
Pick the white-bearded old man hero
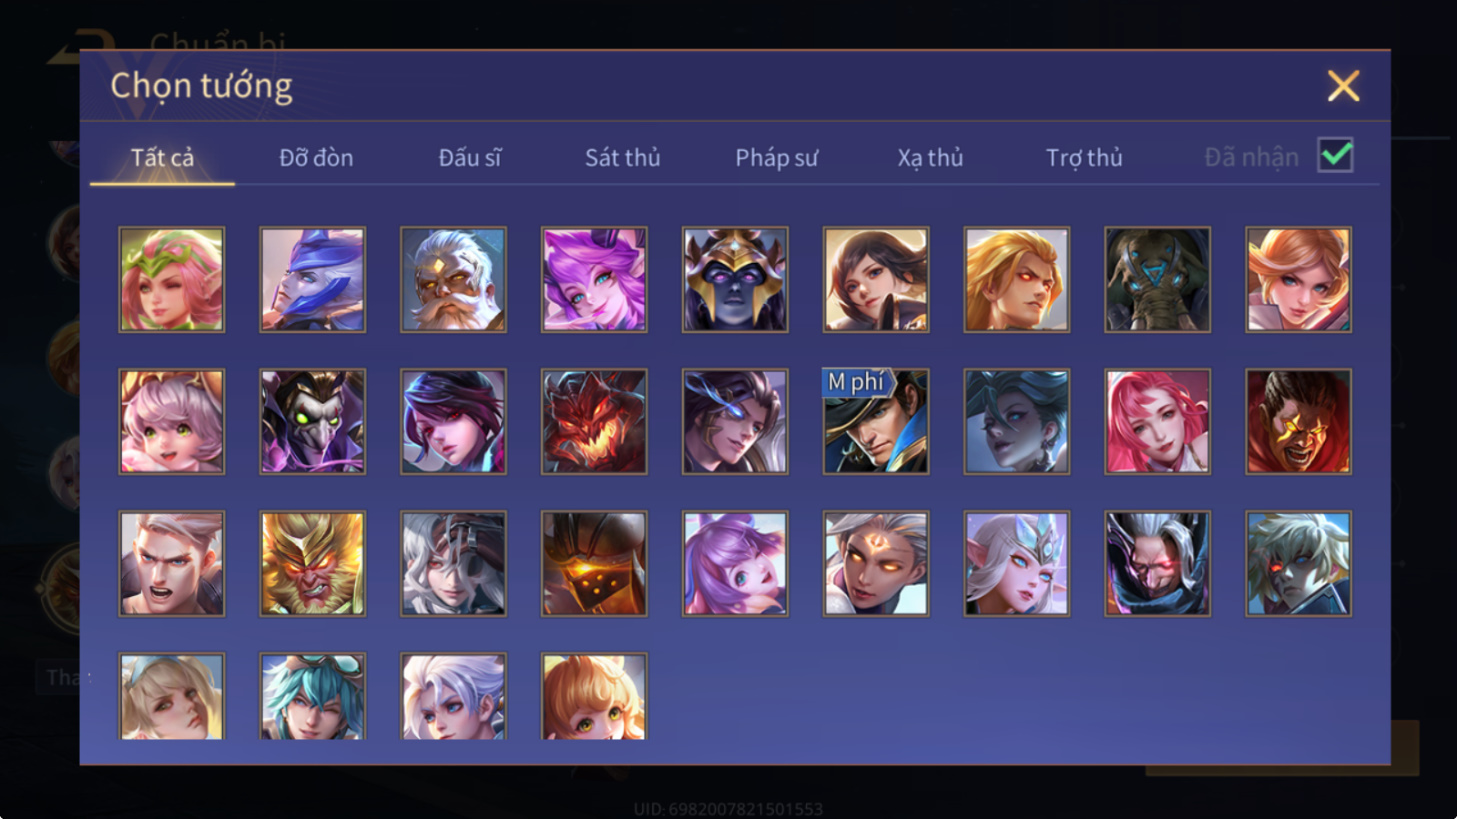(453, 279)
